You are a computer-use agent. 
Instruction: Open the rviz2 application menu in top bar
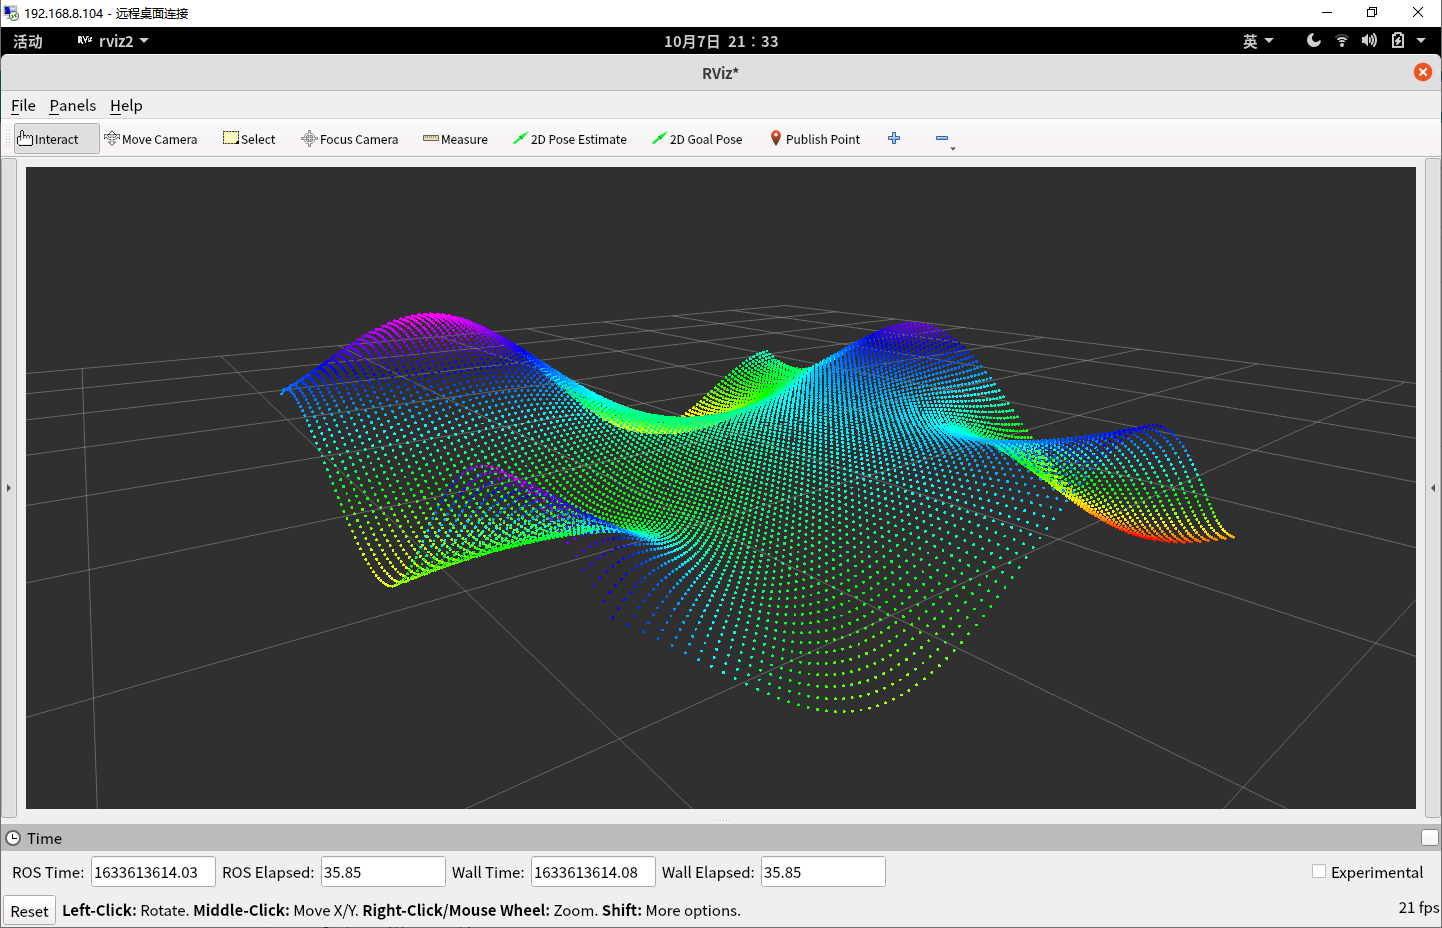pyautogui.click(x=114, y=41)
